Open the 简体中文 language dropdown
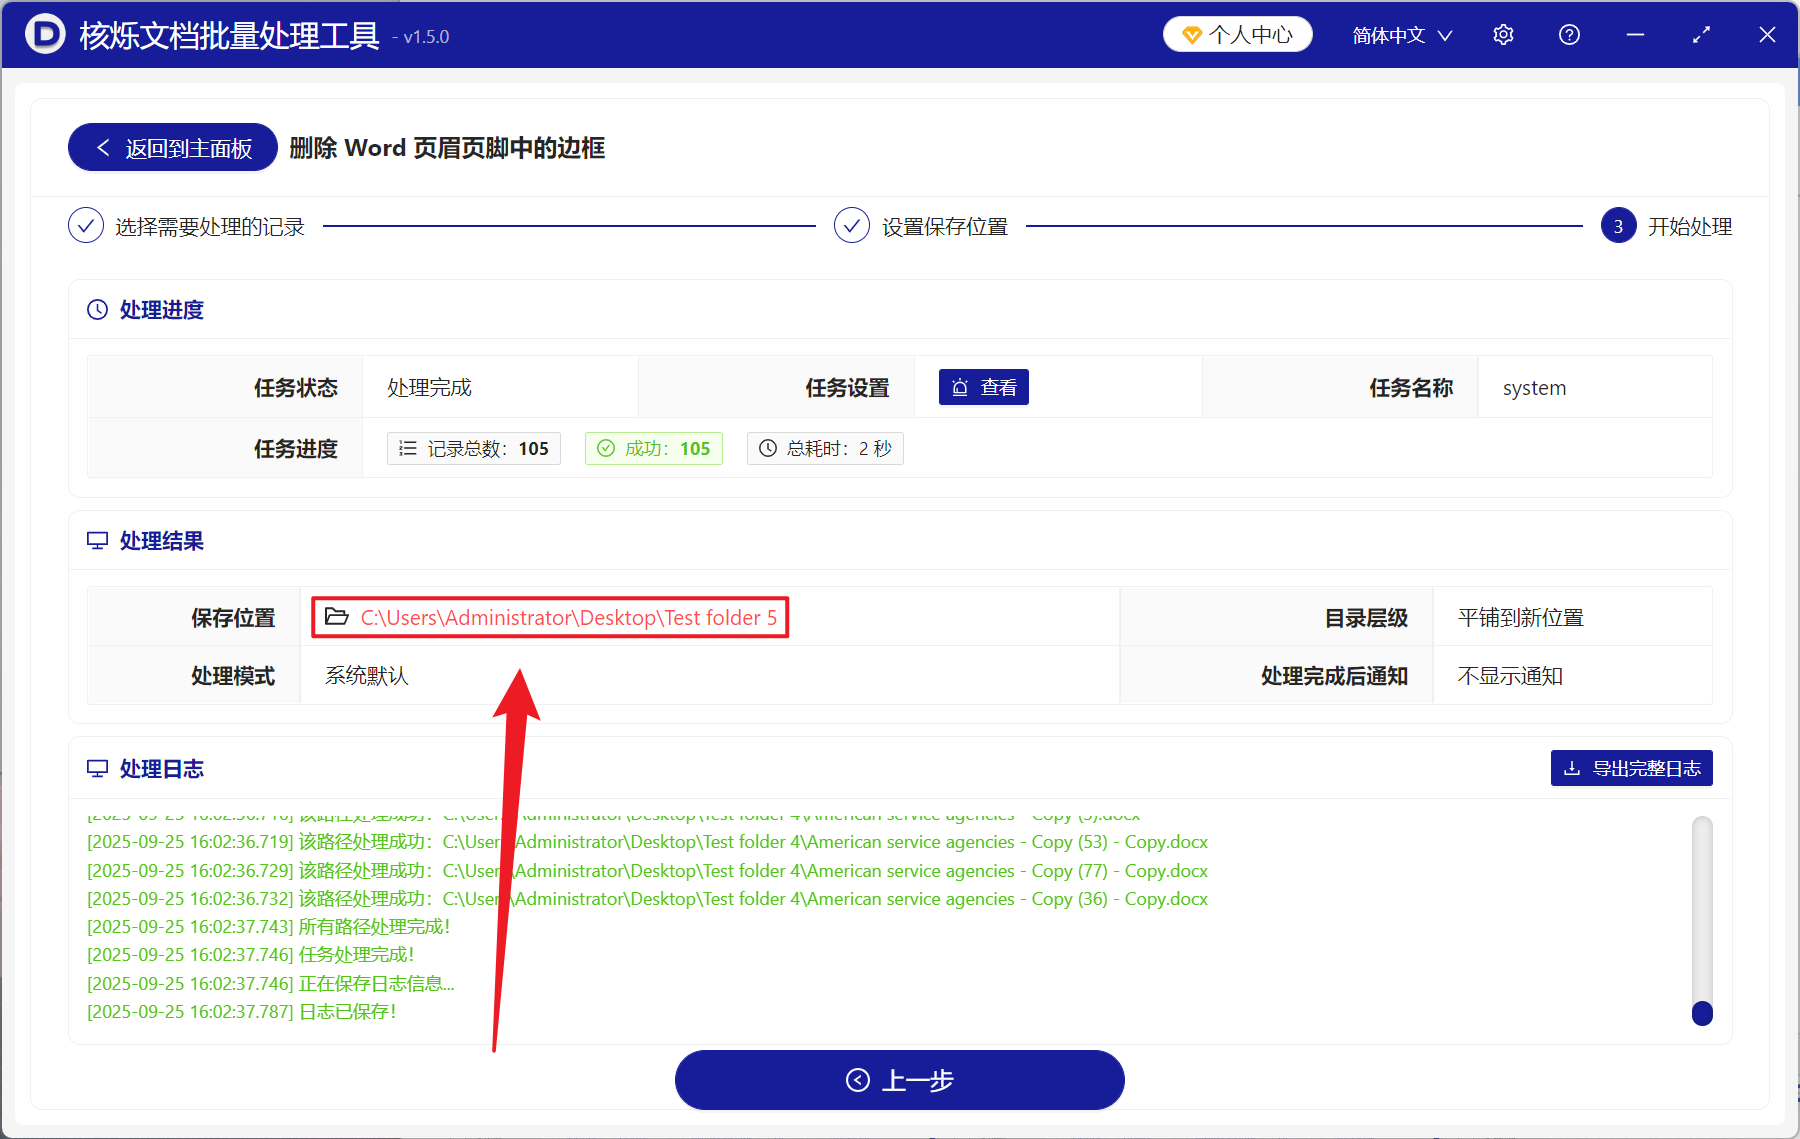The image size is (1800, 1139). [x=1388, y=34]
